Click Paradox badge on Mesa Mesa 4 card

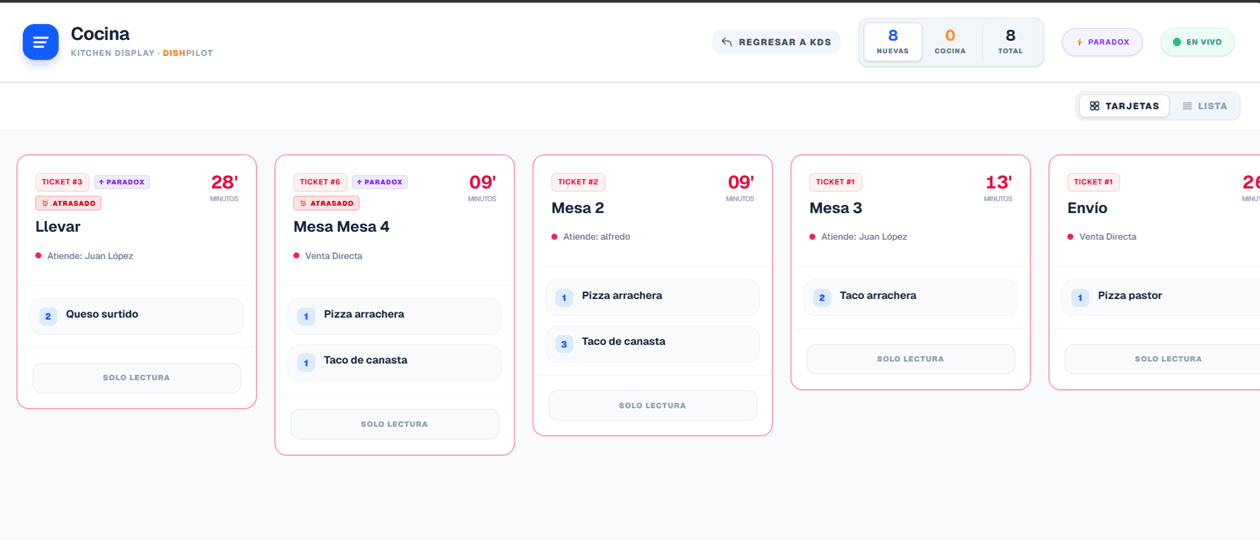(x=380, y=182)
